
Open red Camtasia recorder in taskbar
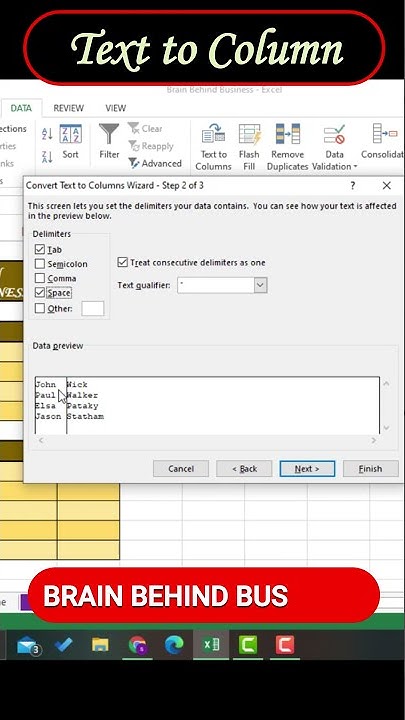point(285,645)
